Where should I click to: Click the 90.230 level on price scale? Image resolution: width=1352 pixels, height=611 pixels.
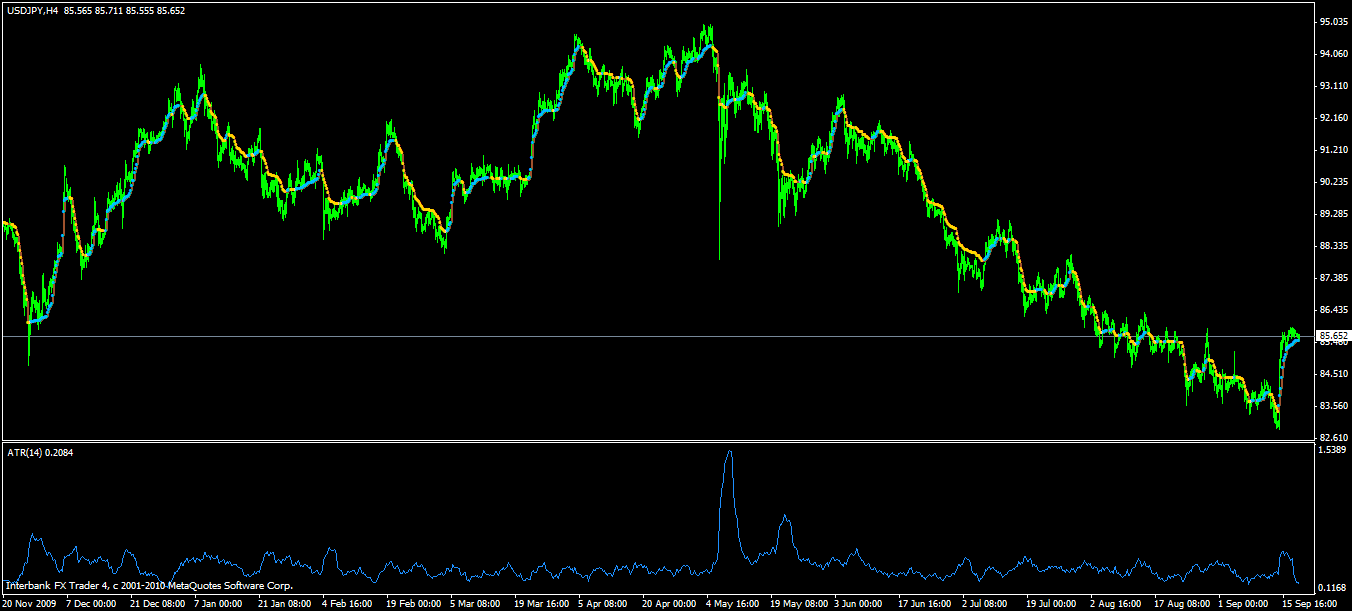1334,182
